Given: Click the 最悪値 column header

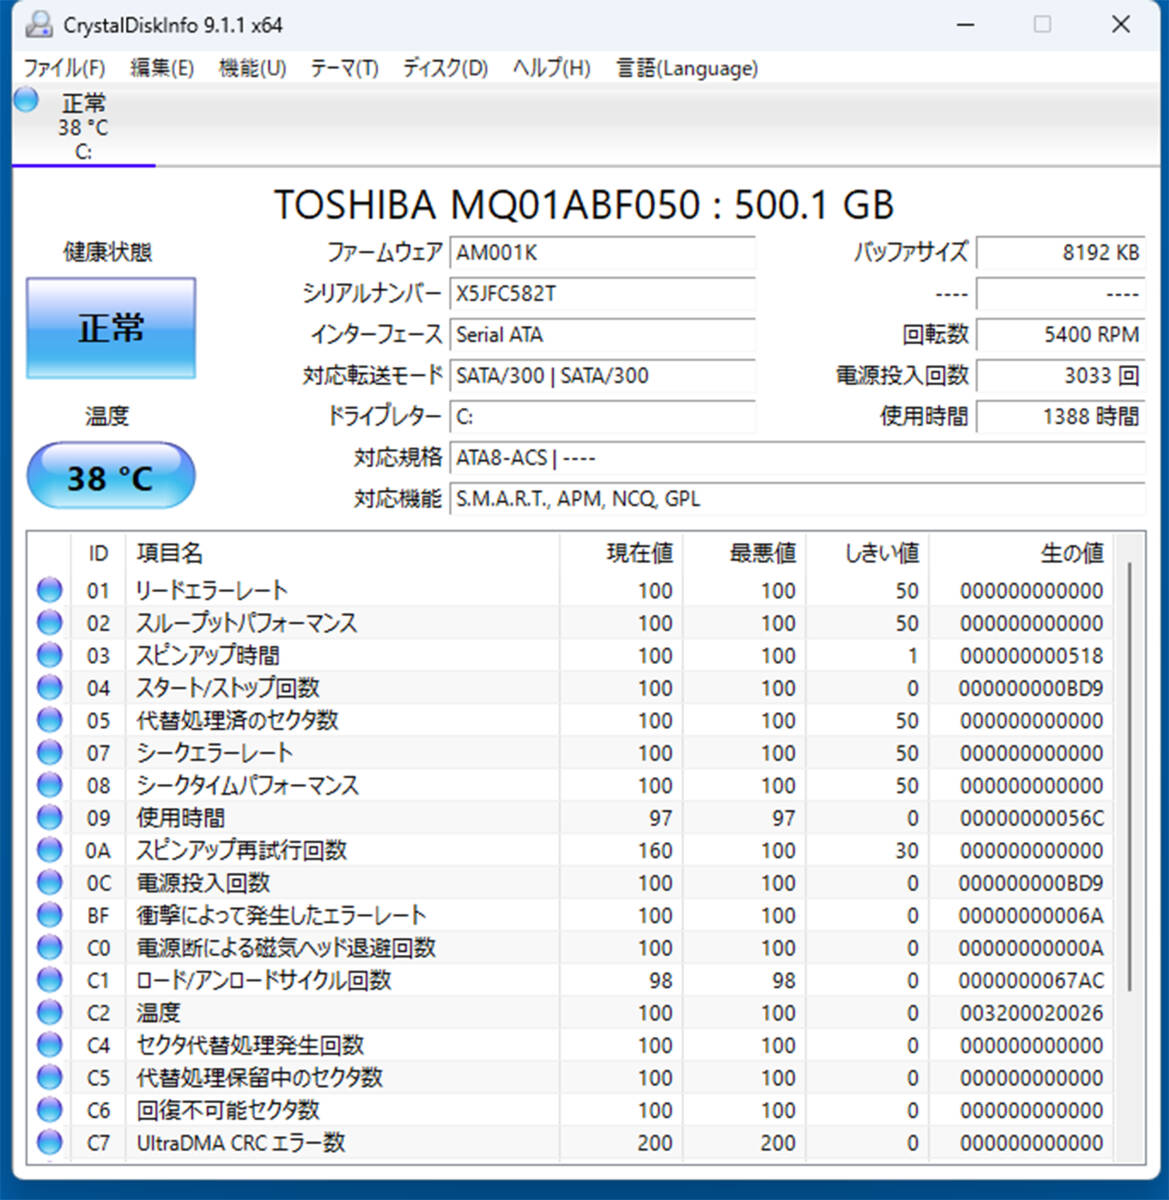Looking at the screenshot, I should point(743,553).
